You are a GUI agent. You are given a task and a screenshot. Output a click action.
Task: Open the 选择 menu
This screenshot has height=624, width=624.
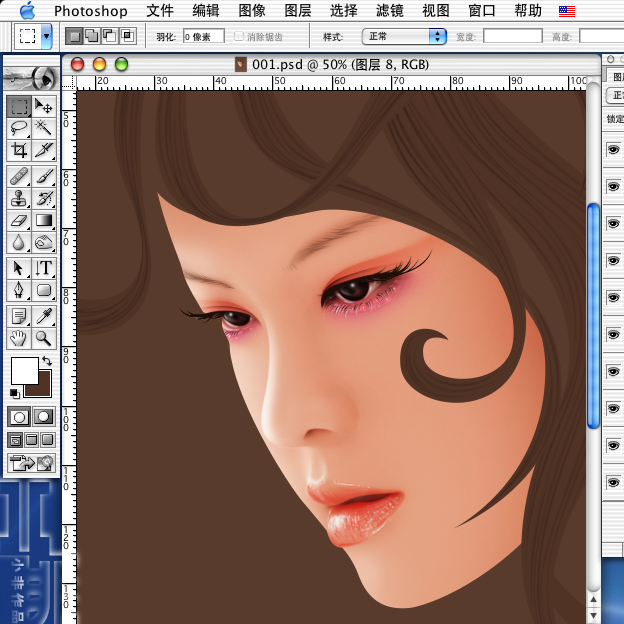click(x=344, y=11)
